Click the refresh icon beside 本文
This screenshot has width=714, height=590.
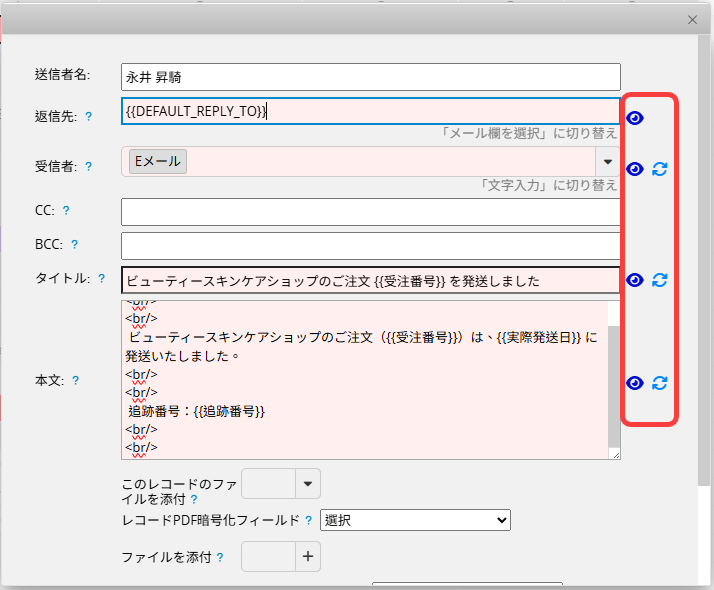tap(659, 383)
